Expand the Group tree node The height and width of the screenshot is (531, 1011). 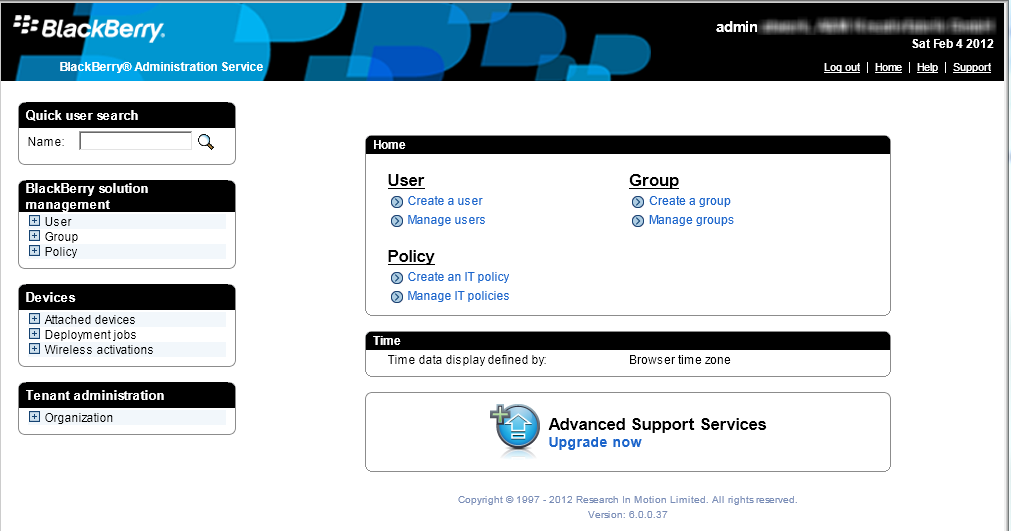click(34, 236)
